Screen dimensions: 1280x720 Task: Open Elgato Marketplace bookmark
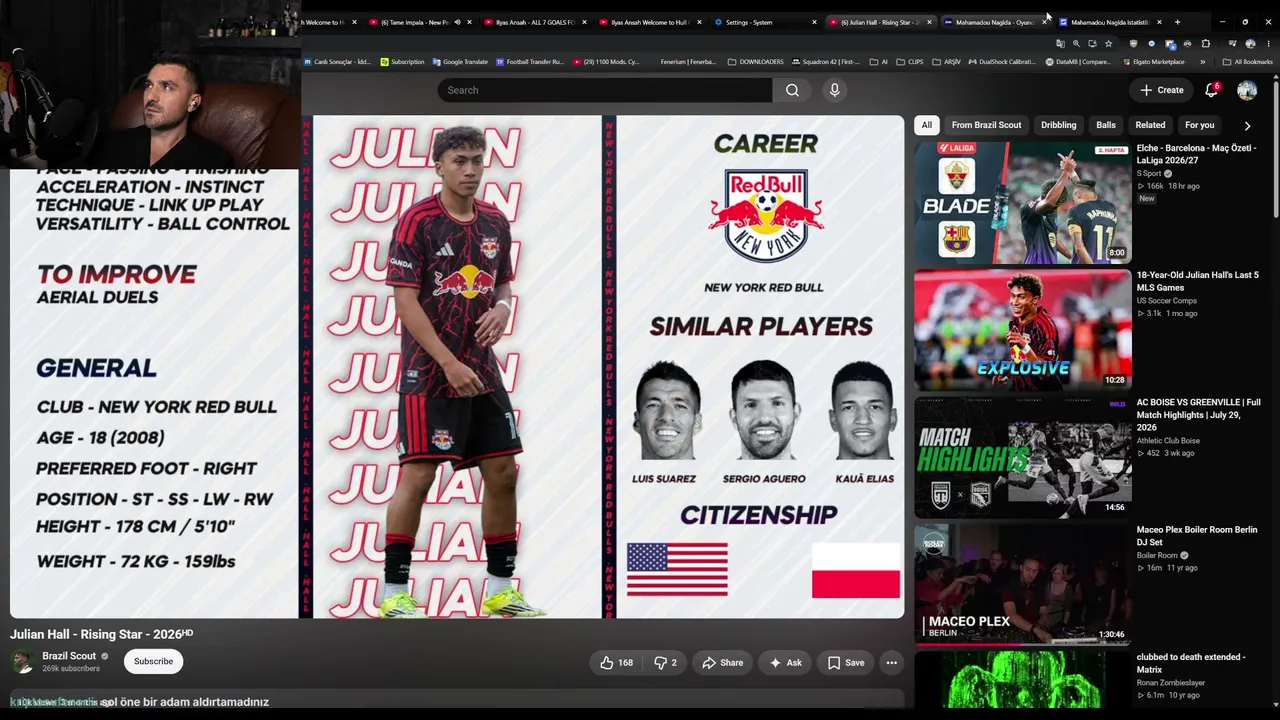coord(1152,62)
